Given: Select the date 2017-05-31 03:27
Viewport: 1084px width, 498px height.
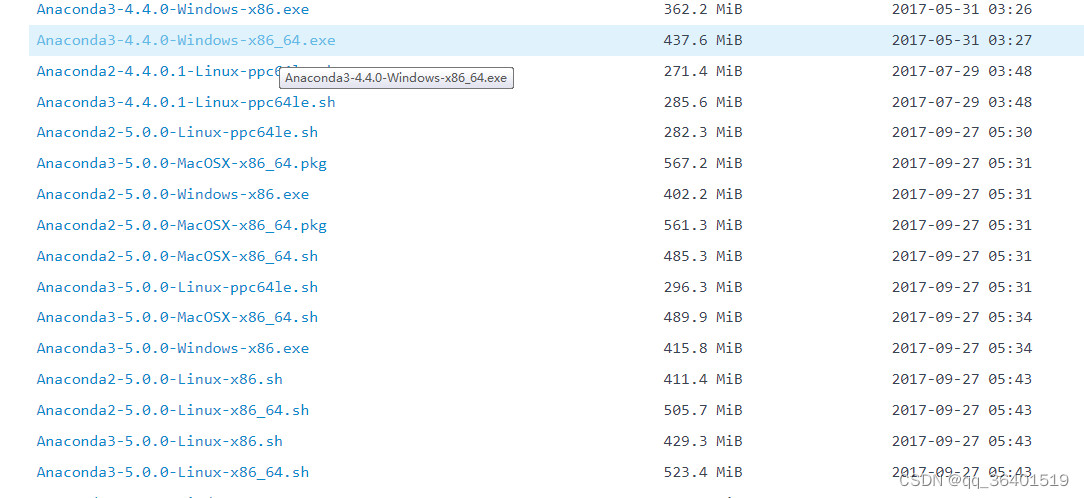Looking at the screenshot, I should tap(962, 40).
